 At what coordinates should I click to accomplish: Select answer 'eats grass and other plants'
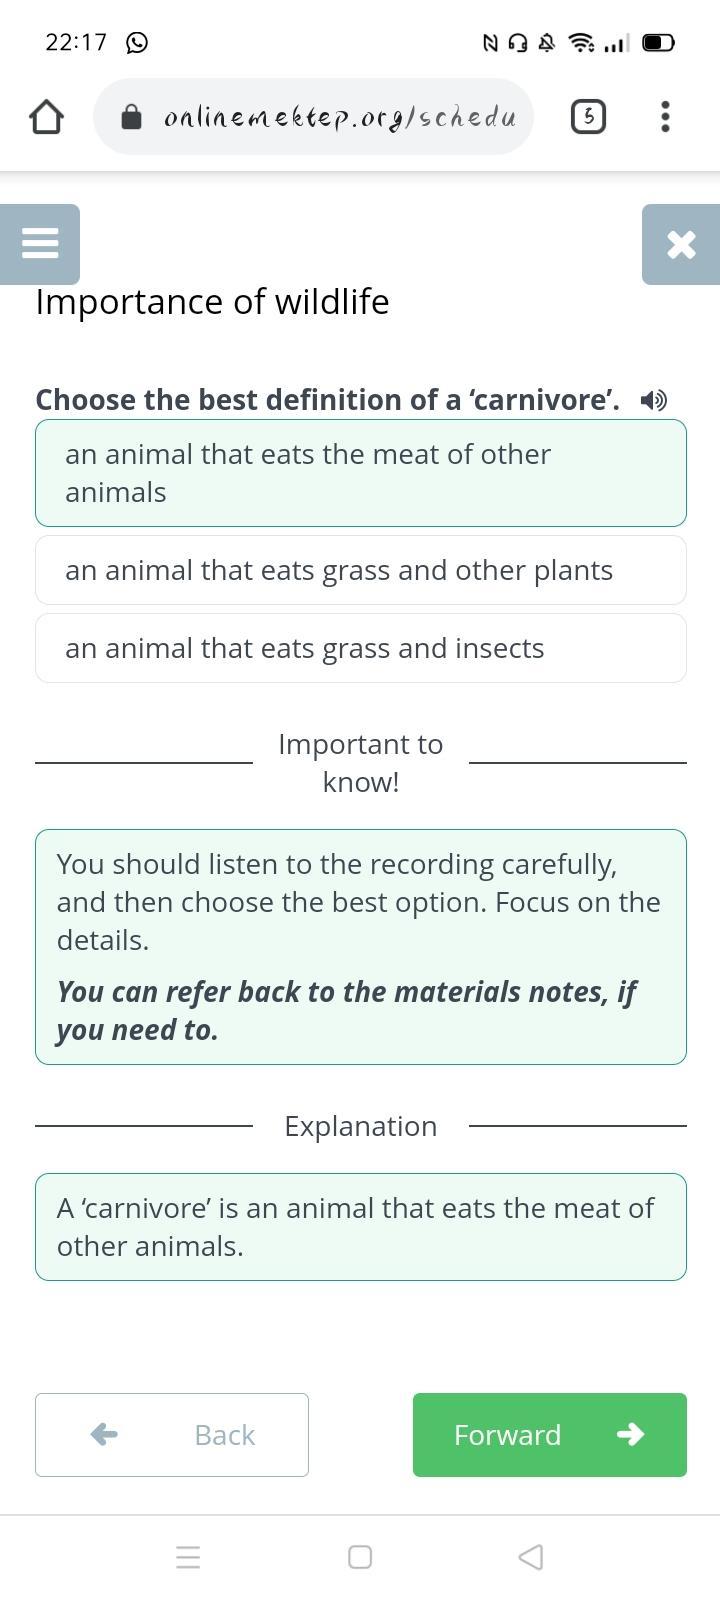360,570
